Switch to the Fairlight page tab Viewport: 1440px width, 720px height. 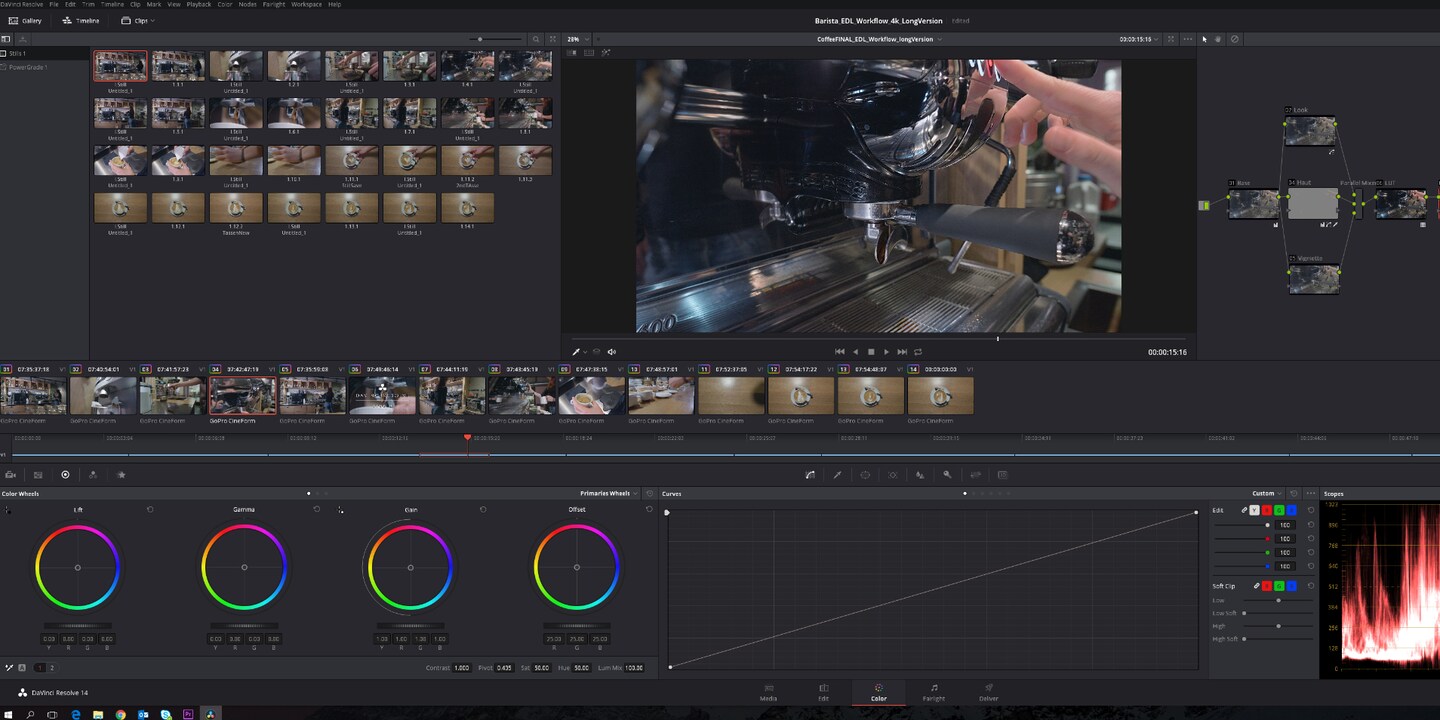coord(934,692)
